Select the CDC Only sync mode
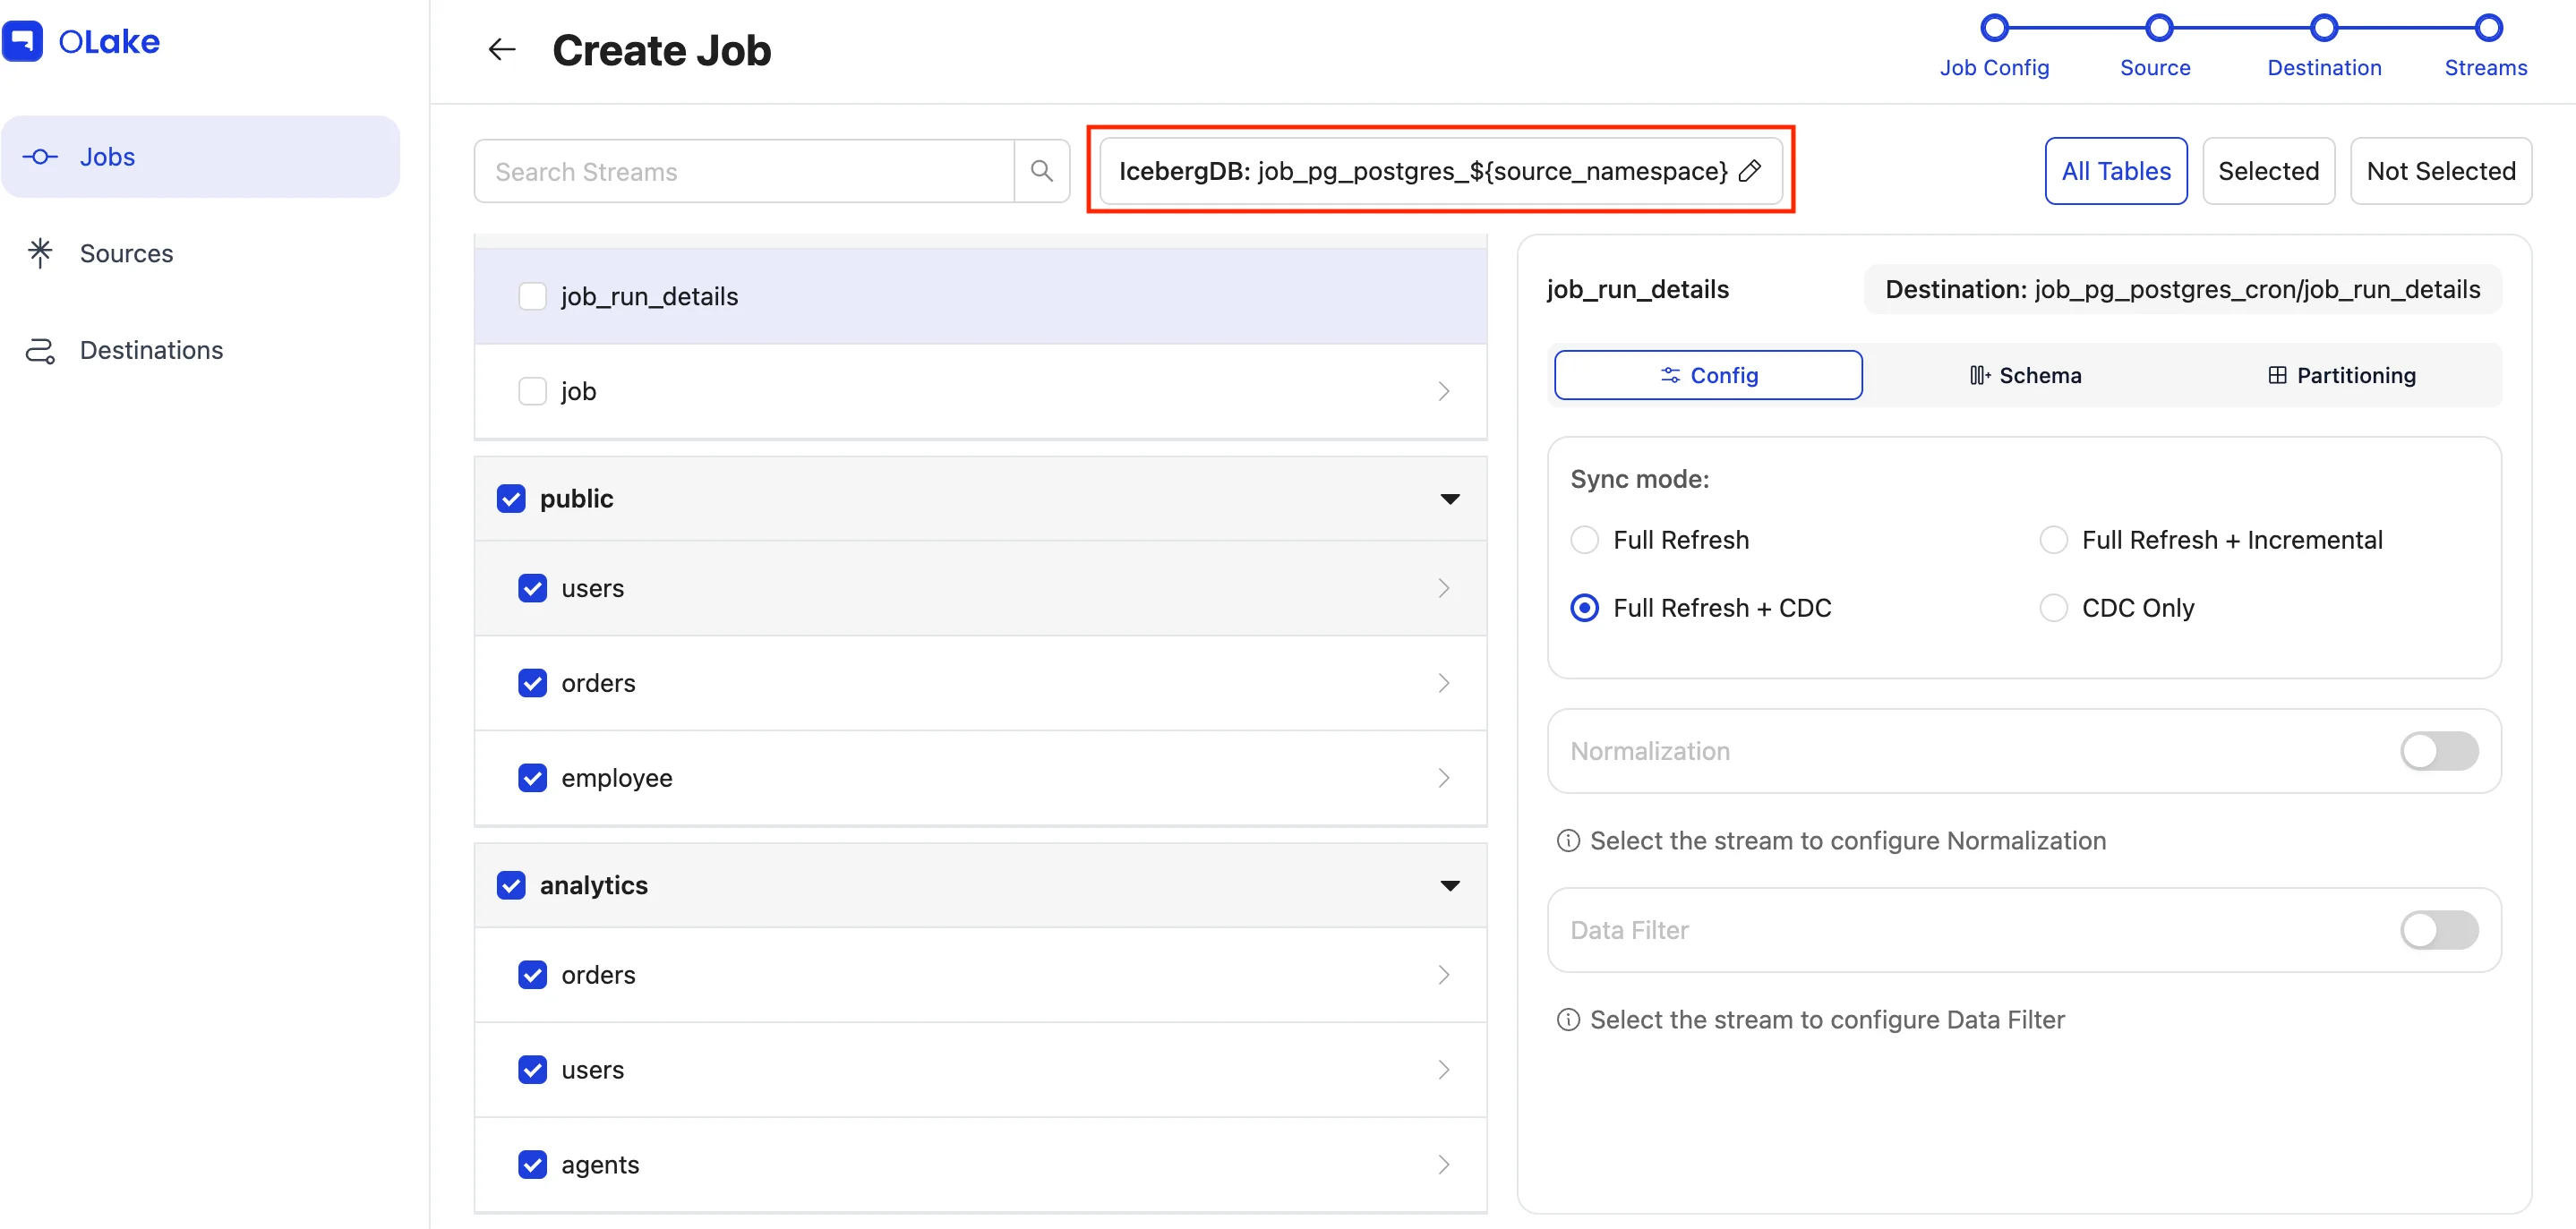This screenshot has width=2576, height=1229. [x=2053, y=608]
